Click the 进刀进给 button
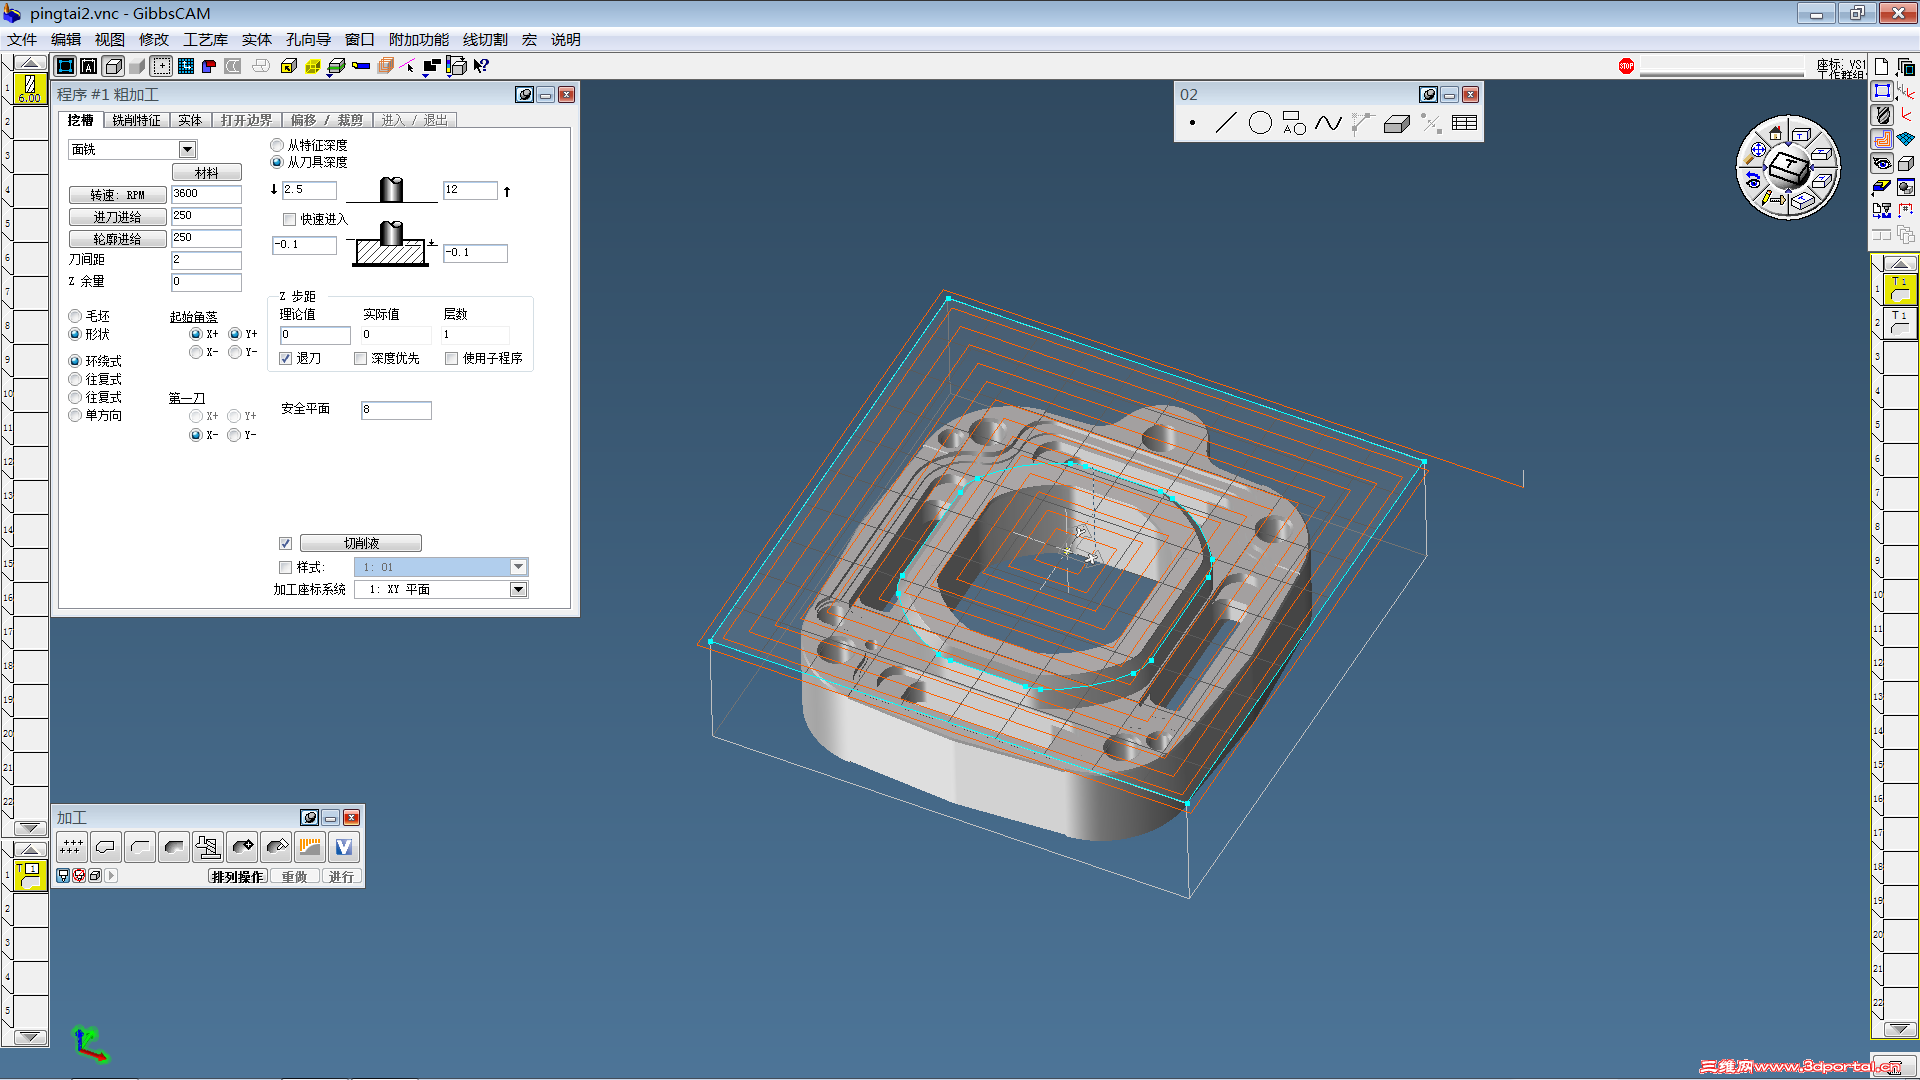1920x1080 pixels. tap(117, 217)
